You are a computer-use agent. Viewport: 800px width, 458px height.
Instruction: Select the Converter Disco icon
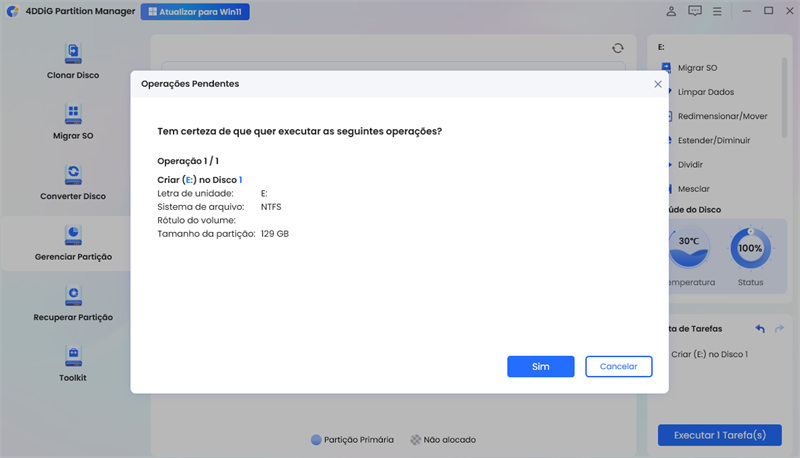click(73, 173)
